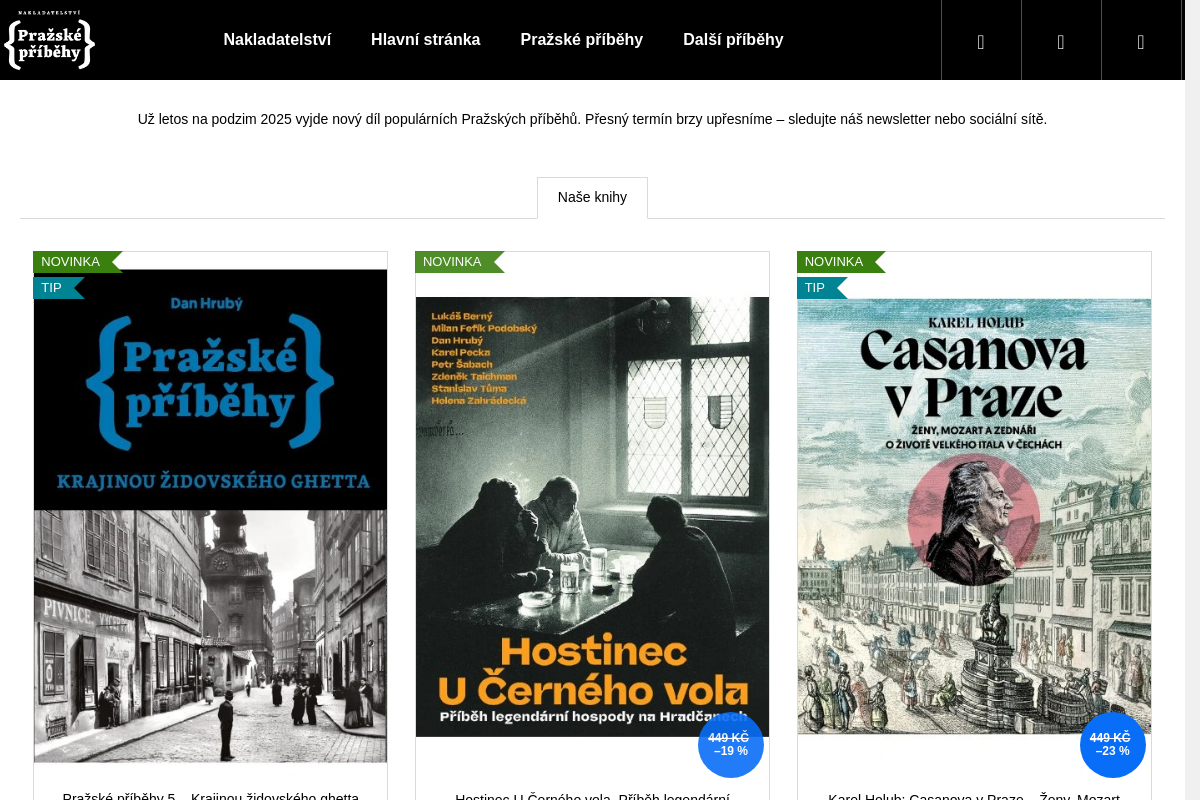Click the –23 % discount badge
Viewport: 1200px width, 800px height.
coord(1113,745)
